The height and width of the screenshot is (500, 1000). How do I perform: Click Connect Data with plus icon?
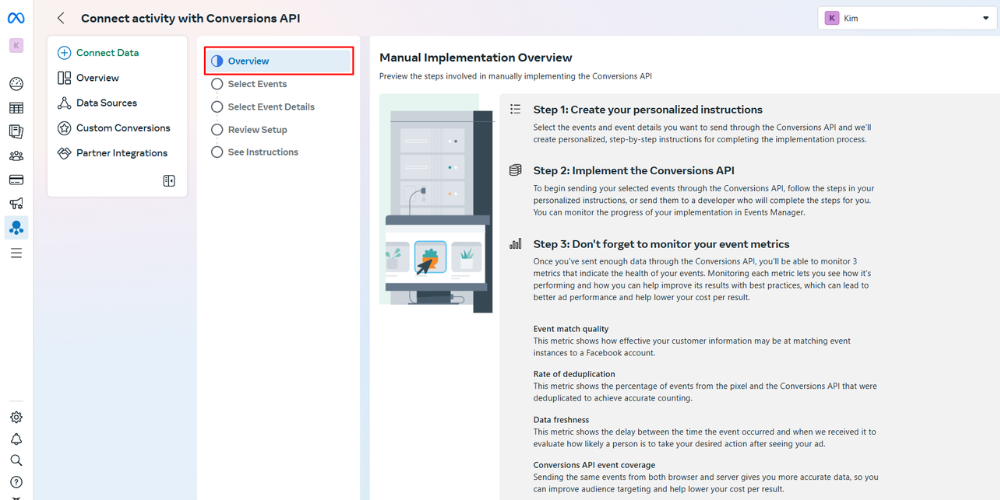coord(98,53)
